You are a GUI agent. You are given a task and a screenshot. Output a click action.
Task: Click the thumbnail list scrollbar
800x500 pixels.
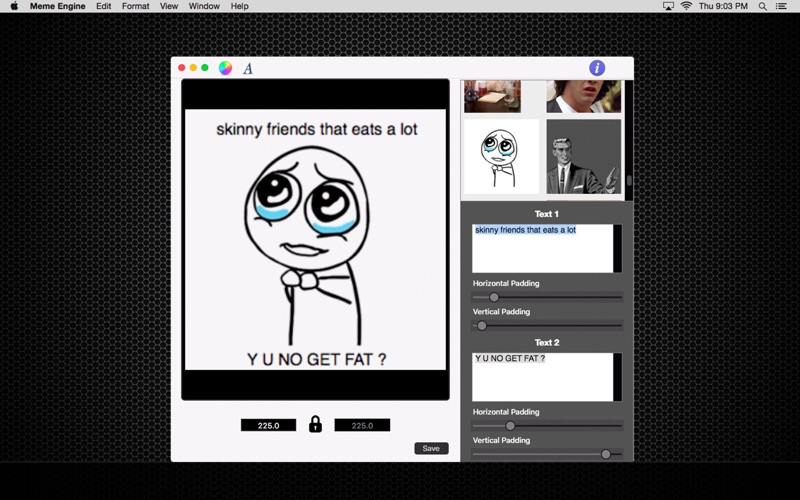(x=629, y=140)
